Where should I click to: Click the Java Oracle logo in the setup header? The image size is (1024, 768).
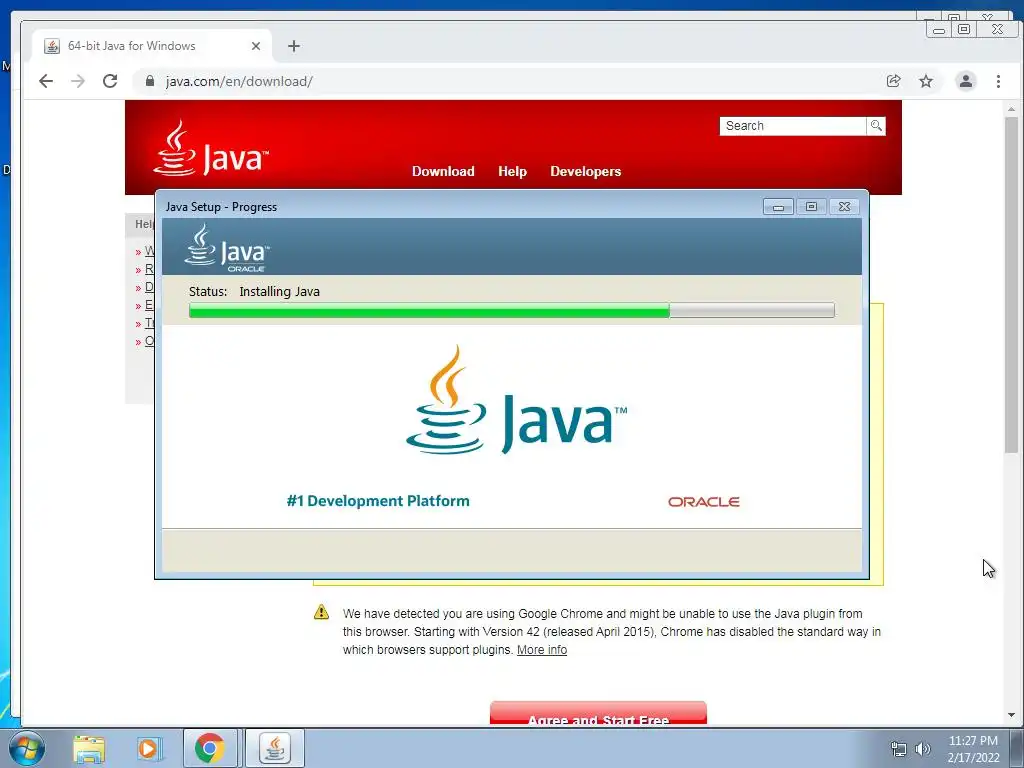227,248
